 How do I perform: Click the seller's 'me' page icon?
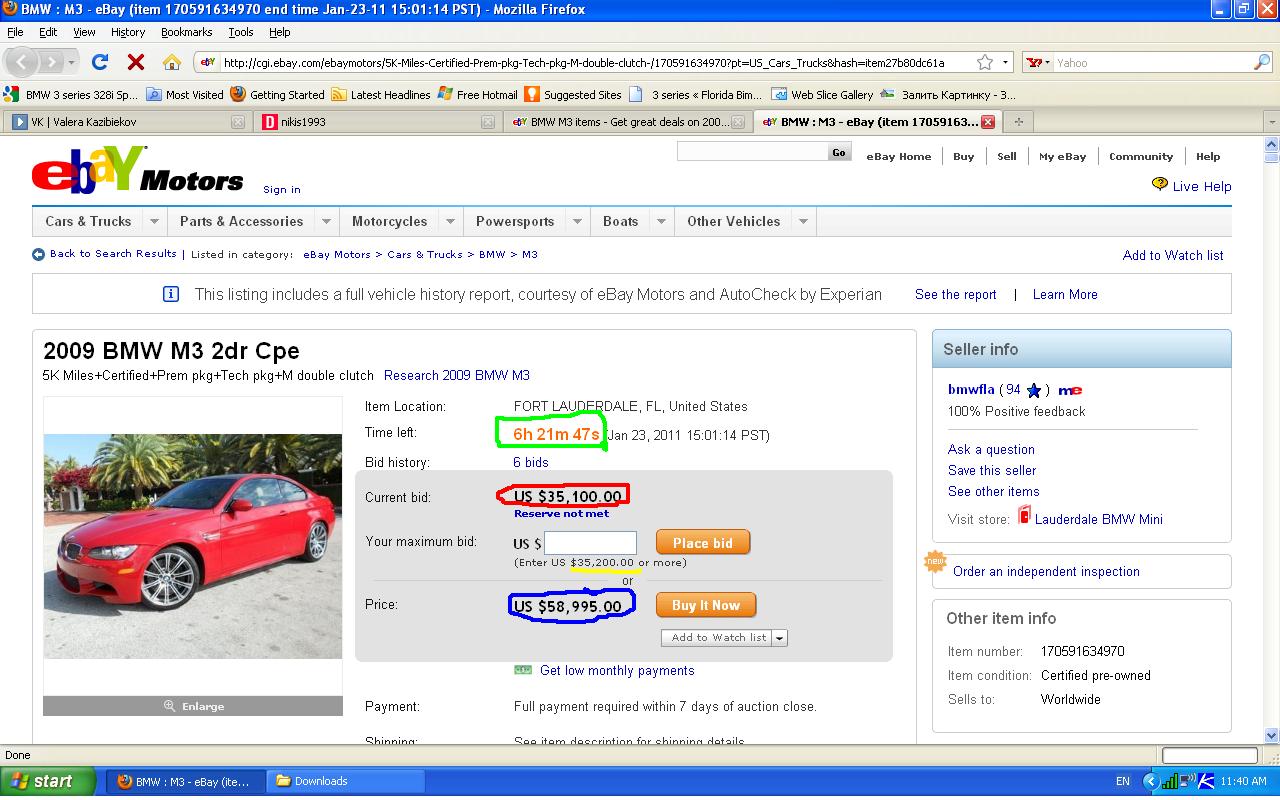[1070, 390]
